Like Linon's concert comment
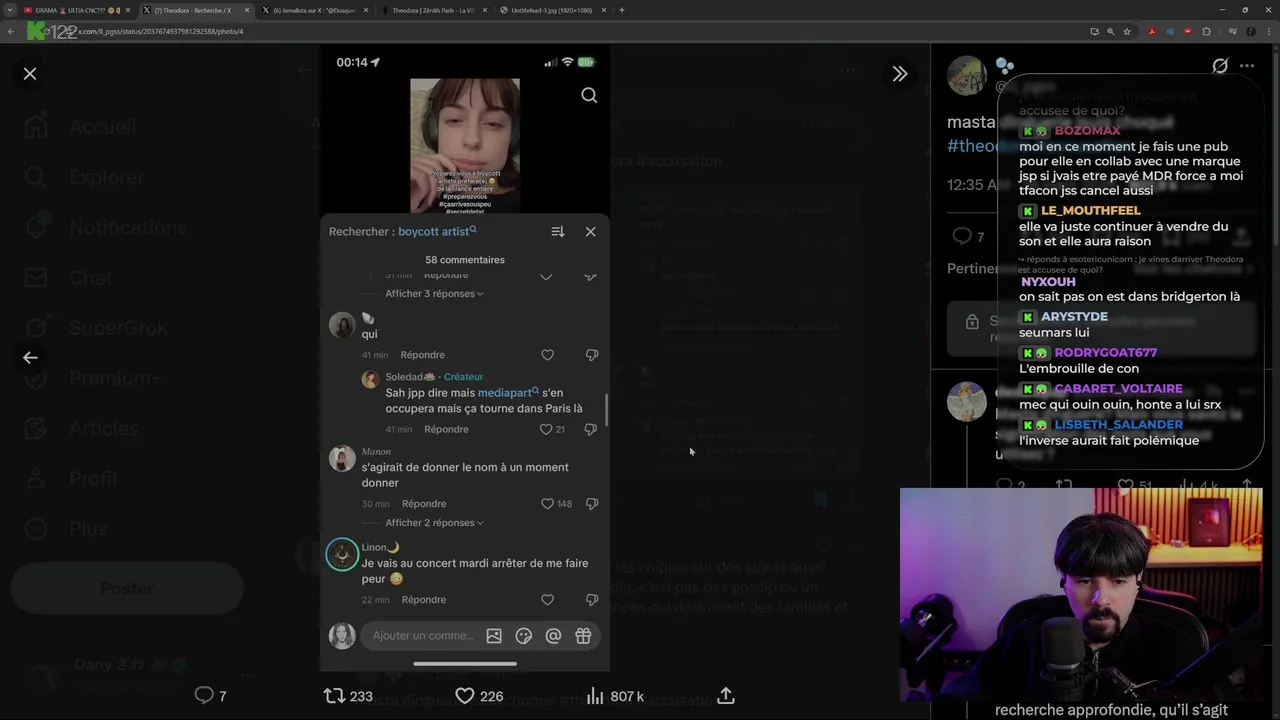1280x720 pixels. [547, 600]
